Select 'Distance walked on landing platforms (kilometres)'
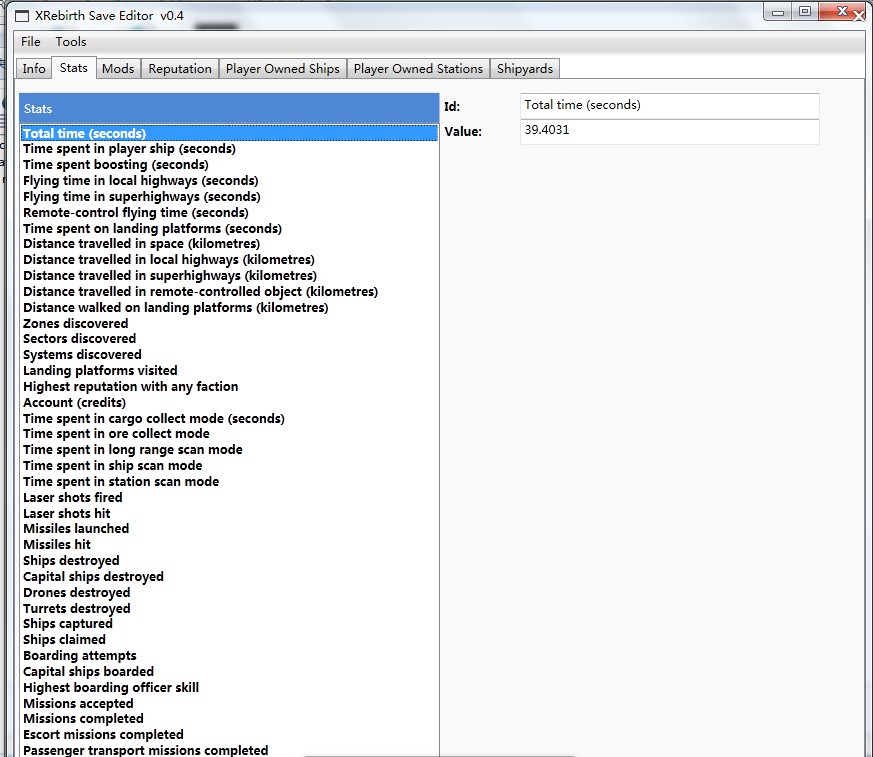 click(x=229, y=308)
